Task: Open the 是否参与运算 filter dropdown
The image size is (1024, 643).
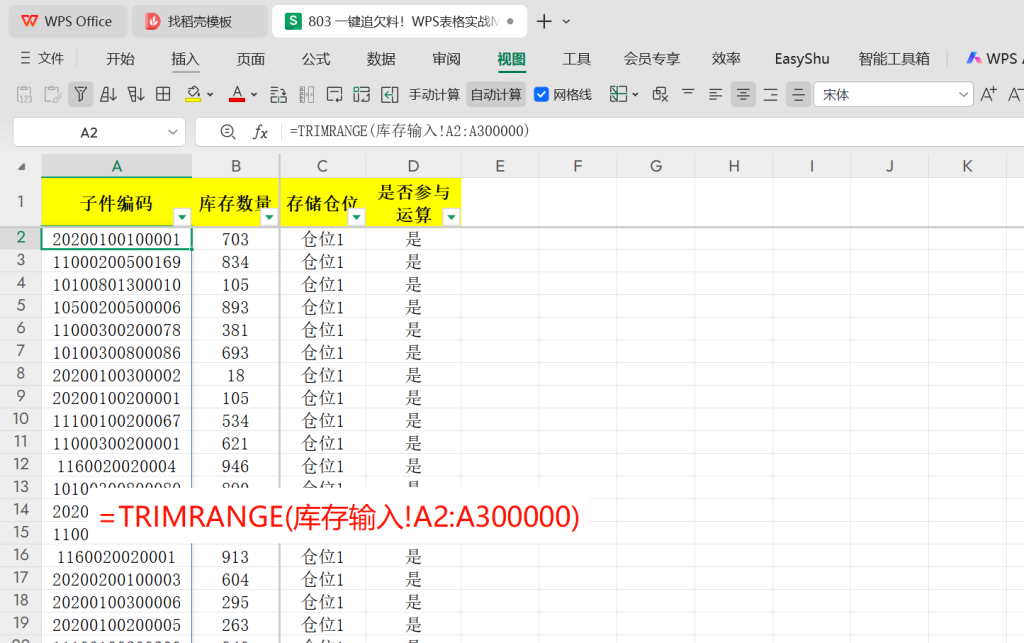Action: coord(451,217)
